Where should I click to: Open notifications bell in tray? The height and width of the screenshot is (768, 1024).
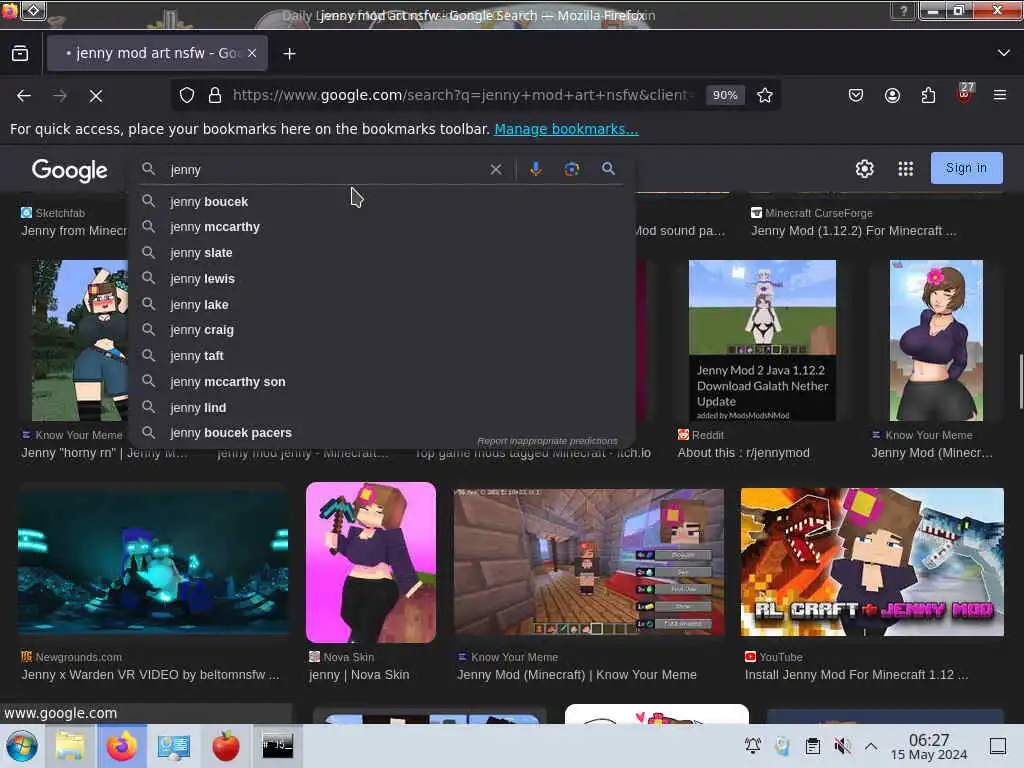752,746
